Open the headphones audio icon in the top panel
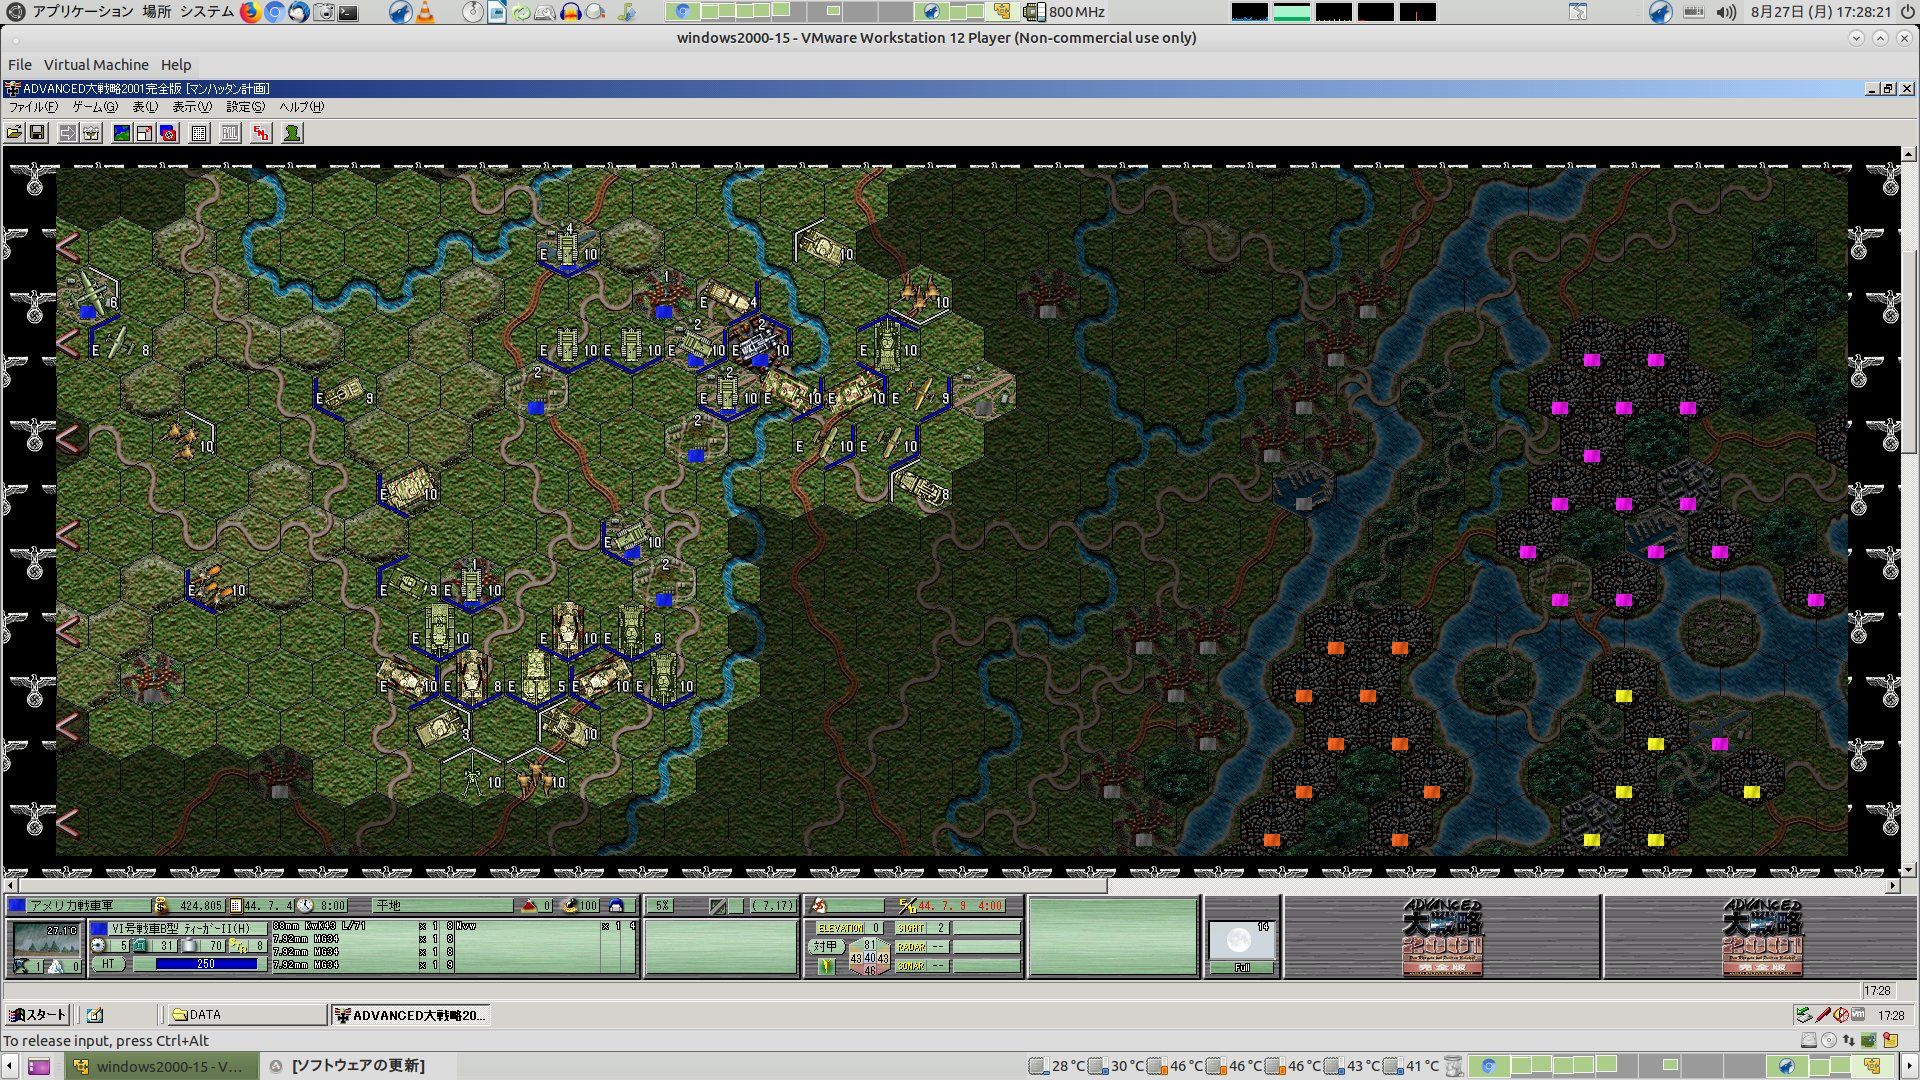1920x1080 pixels. click(x=571, y=12)
